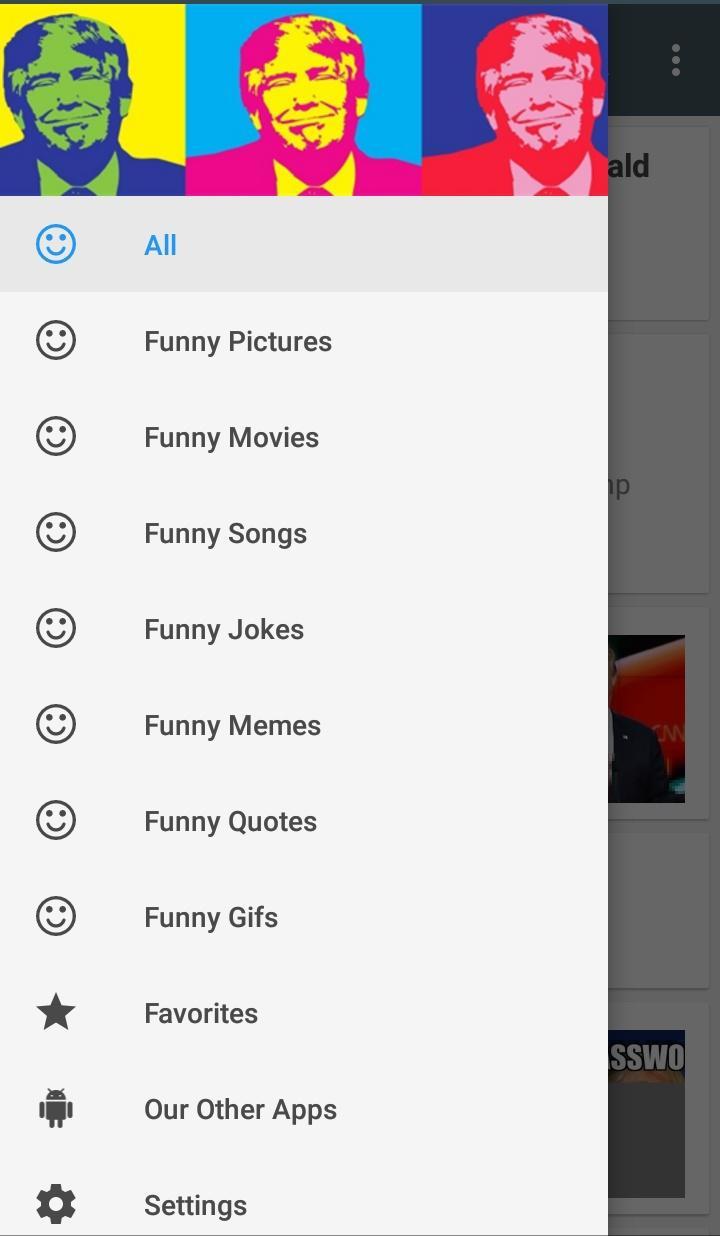Viewport: 720px width, 1236px height.
Task: Open the three-dot overflow menu
Action: [x=676, y=60]
